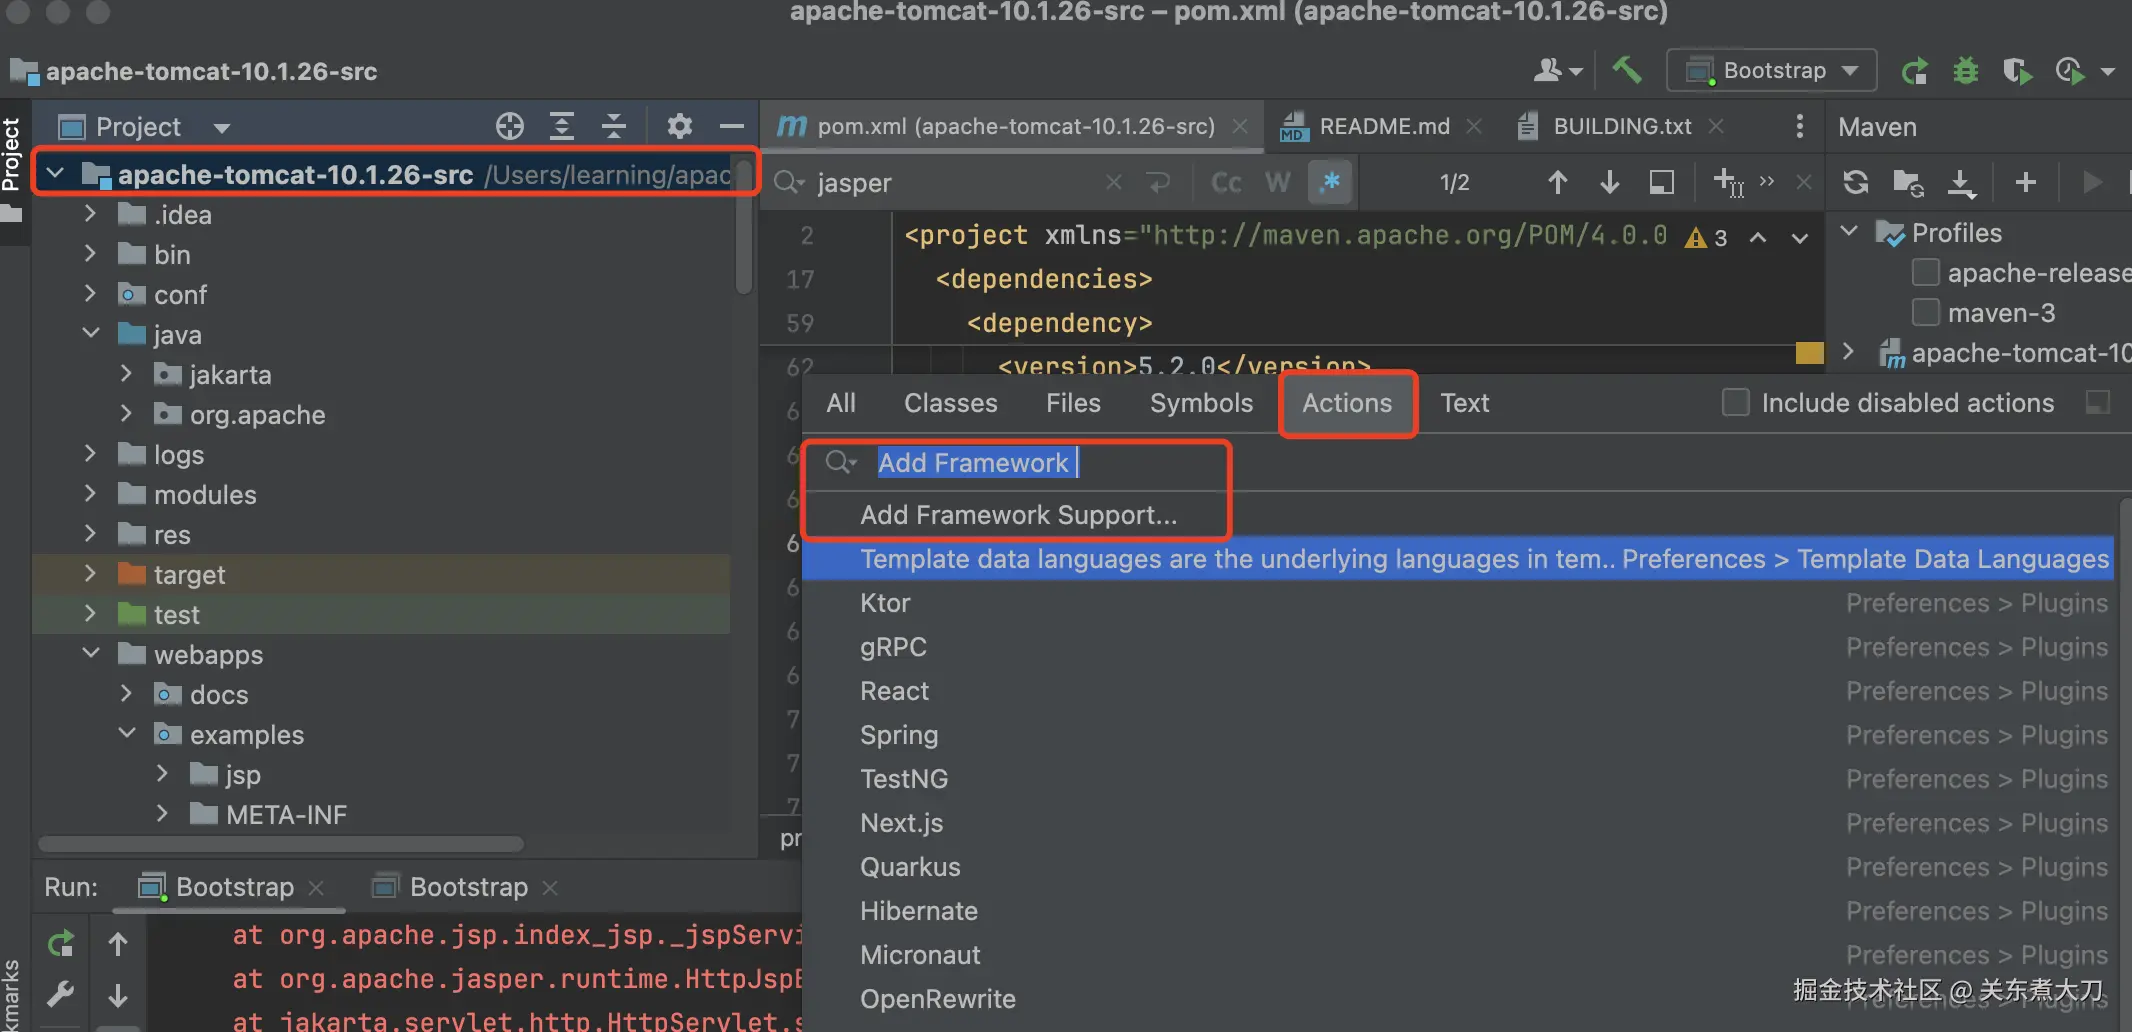Select the examples folder
This screenshot has width=2132, height=1032.
tap(247, 735)
